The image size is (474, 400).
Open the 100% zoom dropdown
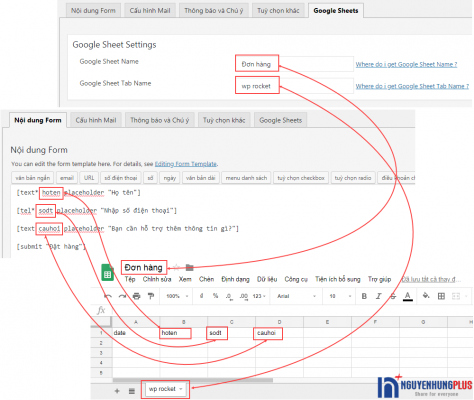[178, 296]
